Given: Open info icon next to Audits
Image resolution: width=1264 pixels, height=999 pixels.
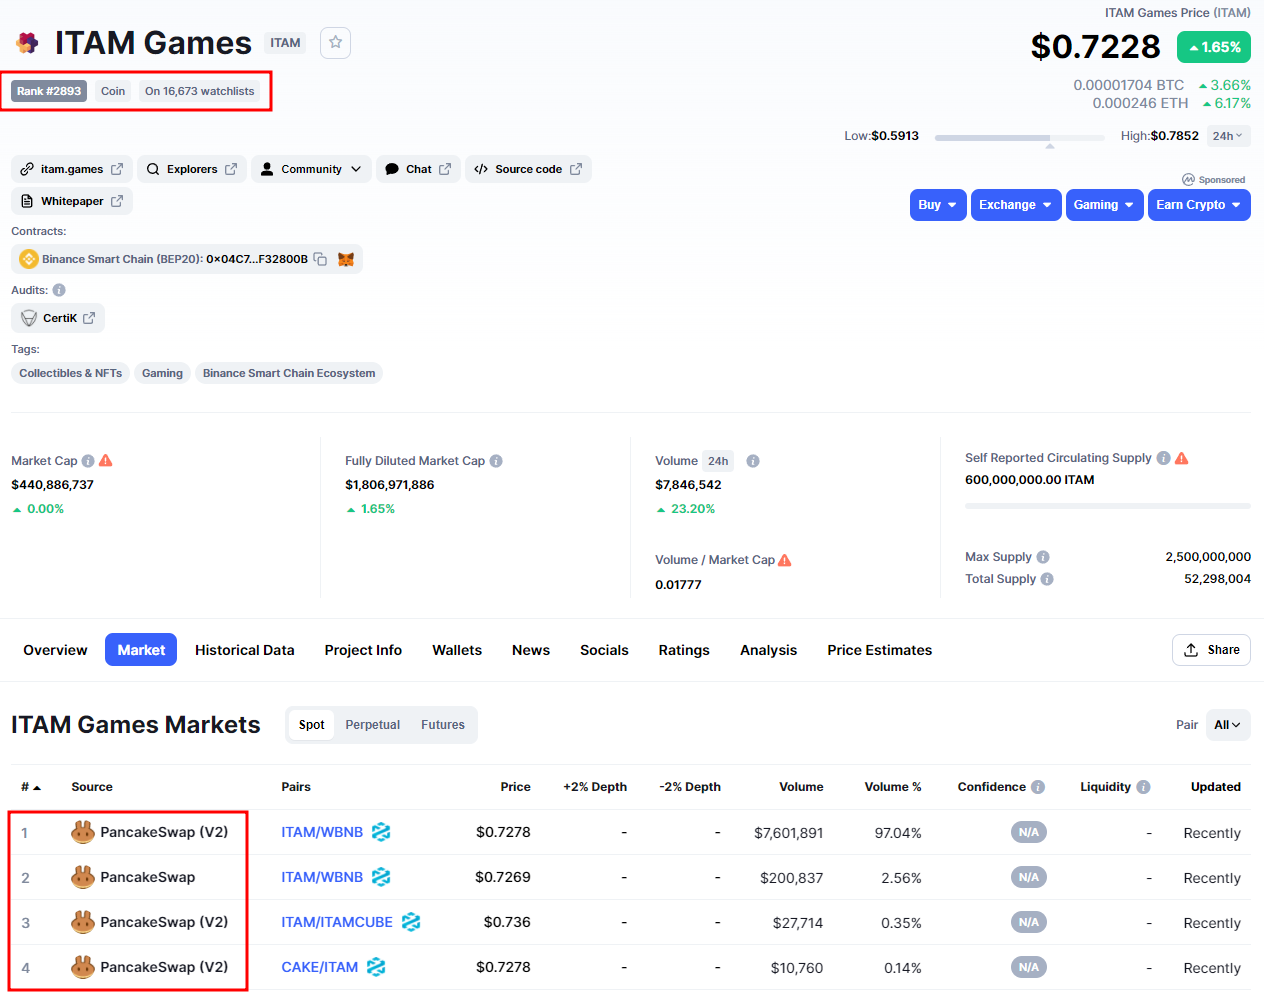Looking at the screenshot, I should click(59, 290).
